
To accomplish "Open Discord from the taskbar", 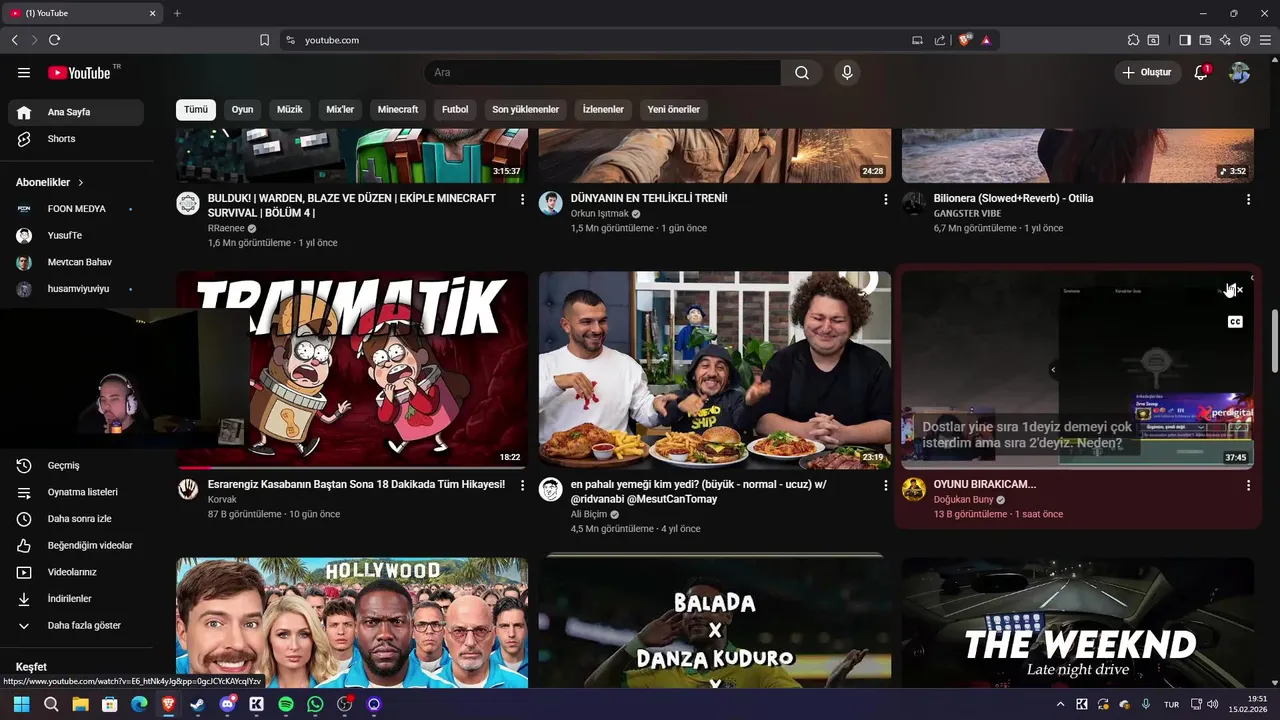I will 227,705.
